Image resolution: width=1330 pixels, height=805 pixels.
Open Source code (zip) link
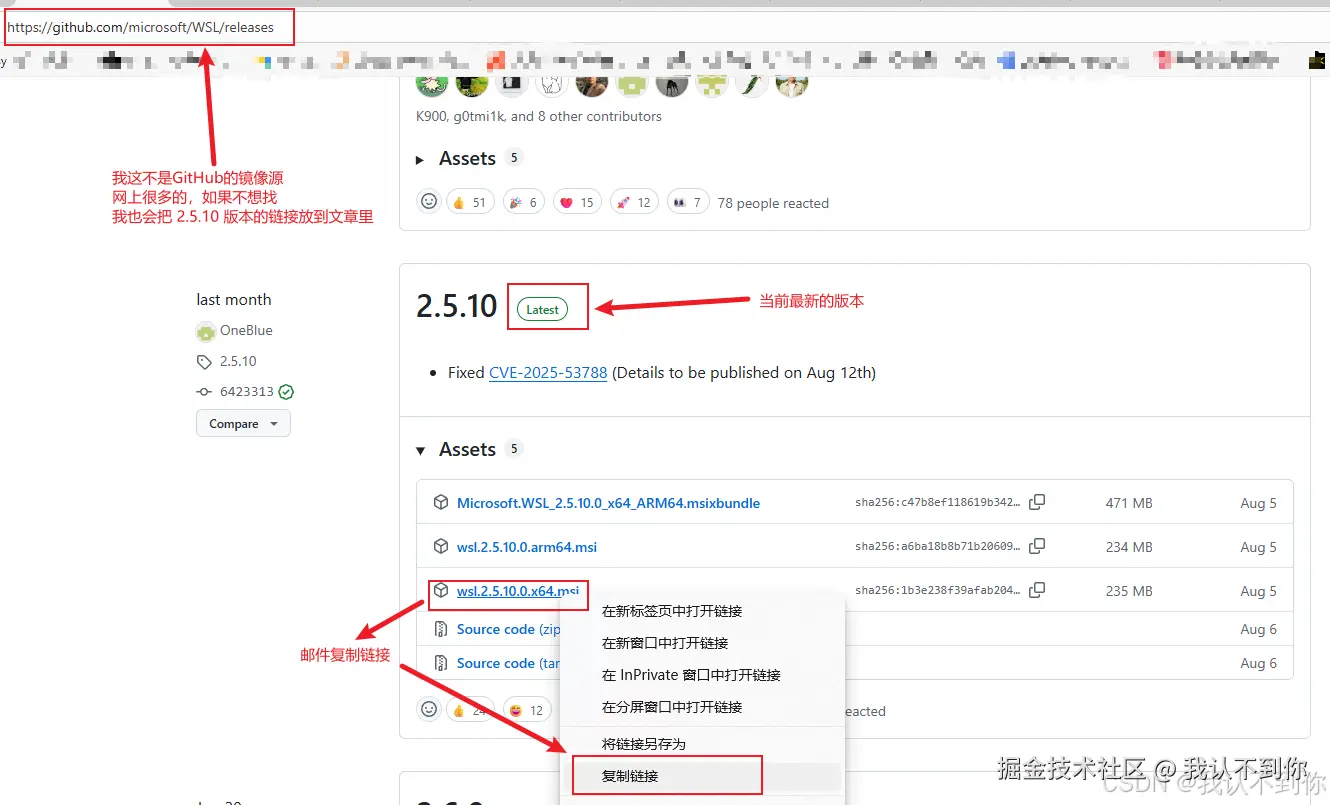pos(509,629)
